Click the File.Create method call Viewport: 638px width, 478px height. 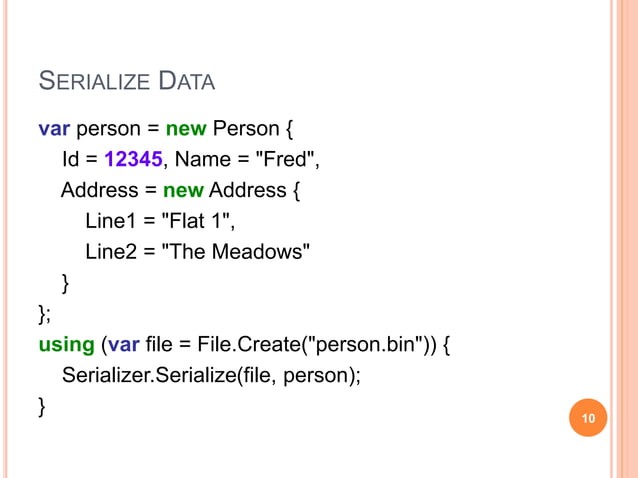tap(249, 344)
